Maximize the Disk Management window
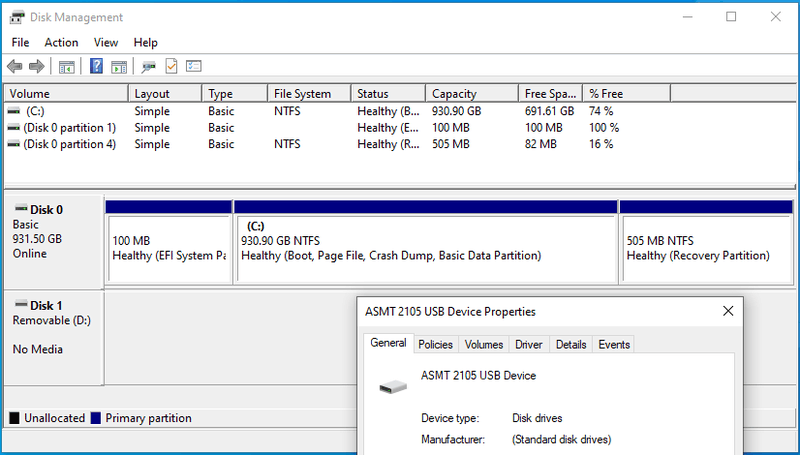This screenshot has height=455, width=800. coord(731,17)
